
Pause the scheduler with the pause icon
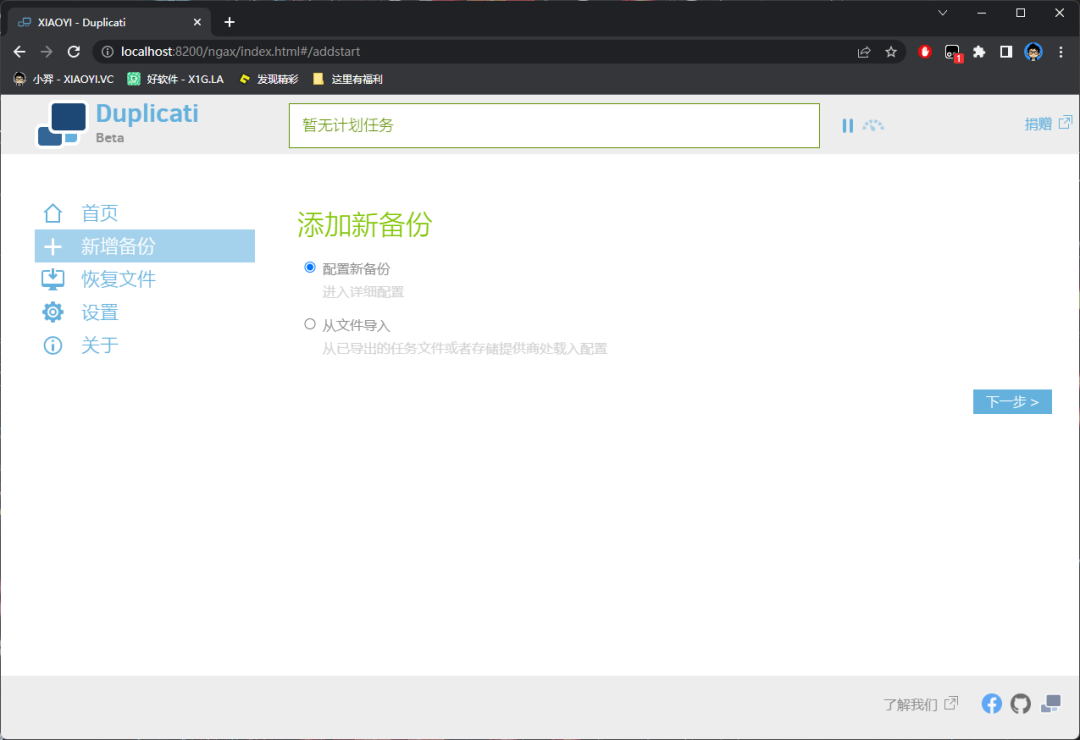pyautogui.click(x=847, y=126)
